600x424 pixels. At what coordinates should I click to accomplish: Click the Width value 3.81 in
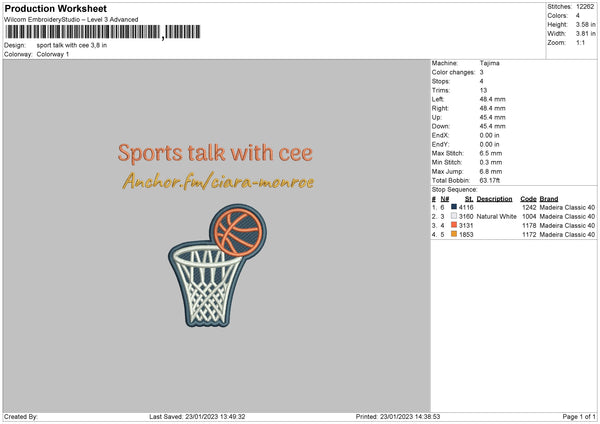(585, 34)
